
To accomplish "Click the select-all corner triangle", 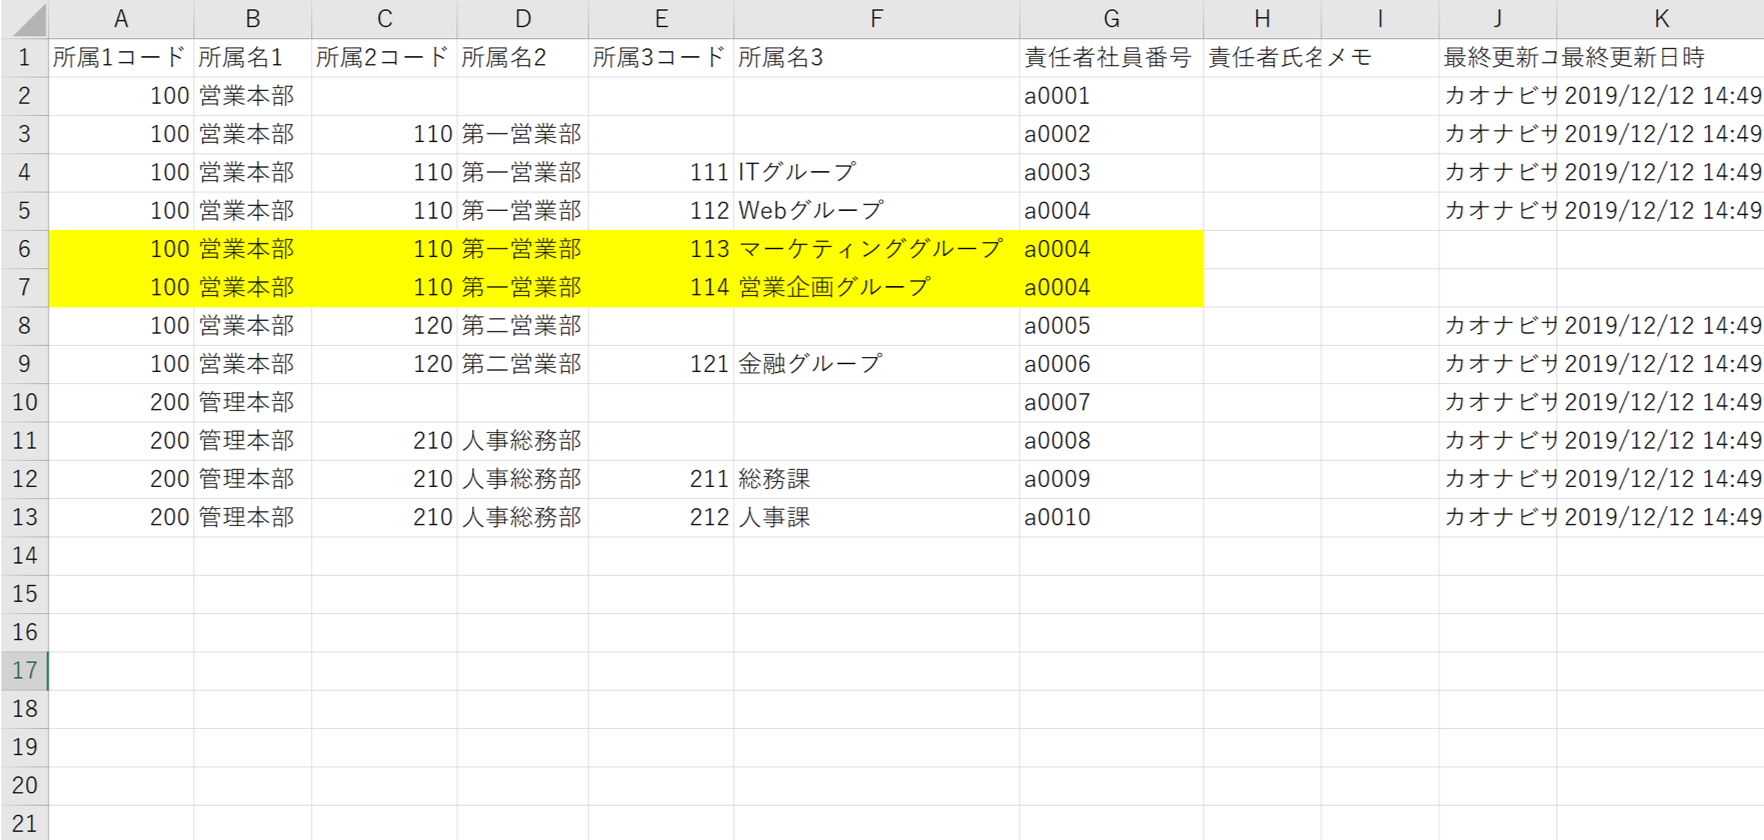I will point(26,19).
